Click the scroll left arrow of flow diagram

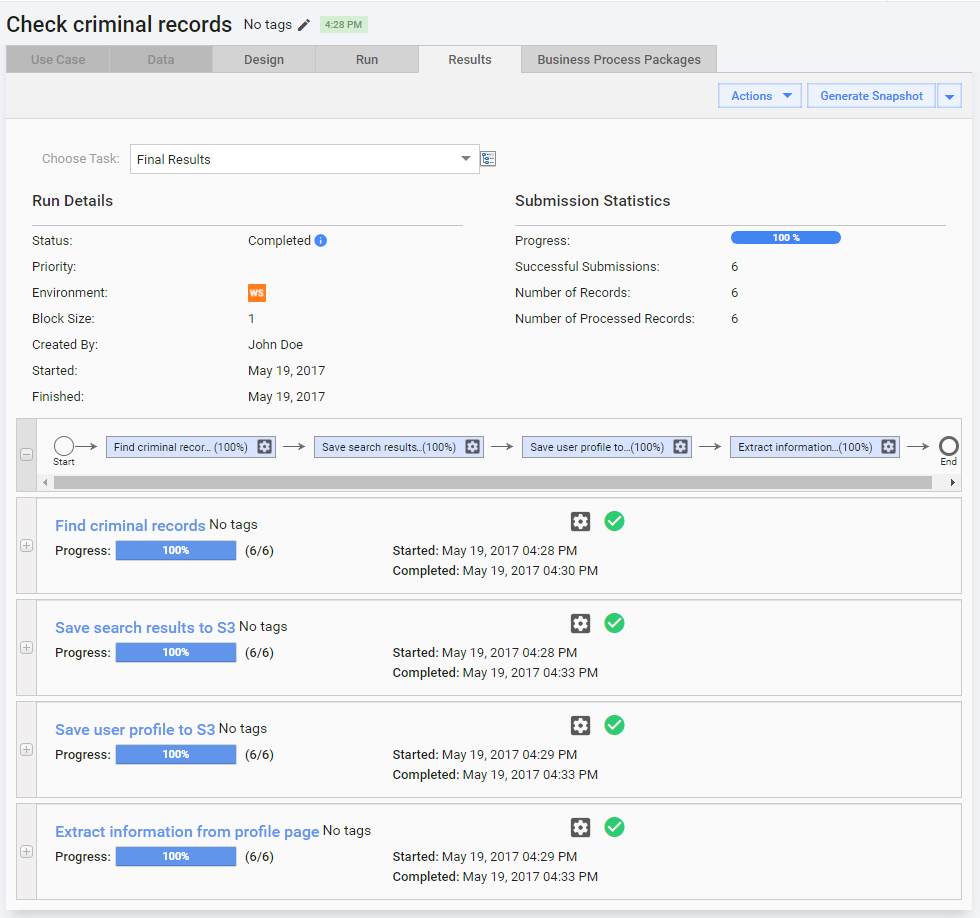coord(45,482)
